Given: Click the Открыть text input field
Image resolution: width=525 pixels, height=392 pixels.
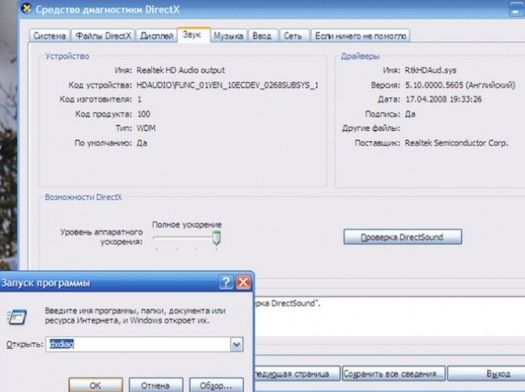Looking at the screenshot, I should click(138, 344).
